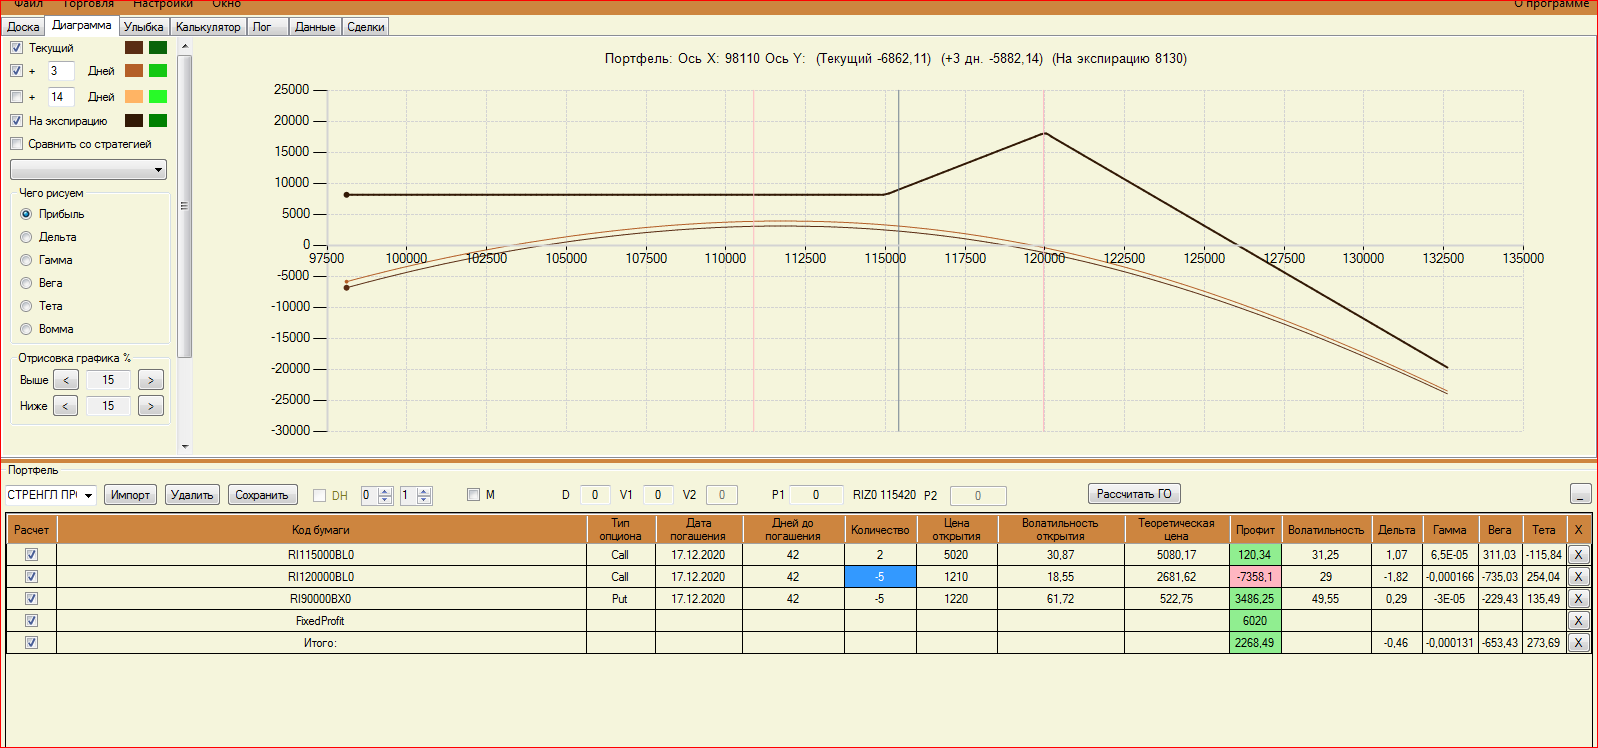
Task: Select the Дельта radio button
Action: point(26,237)
